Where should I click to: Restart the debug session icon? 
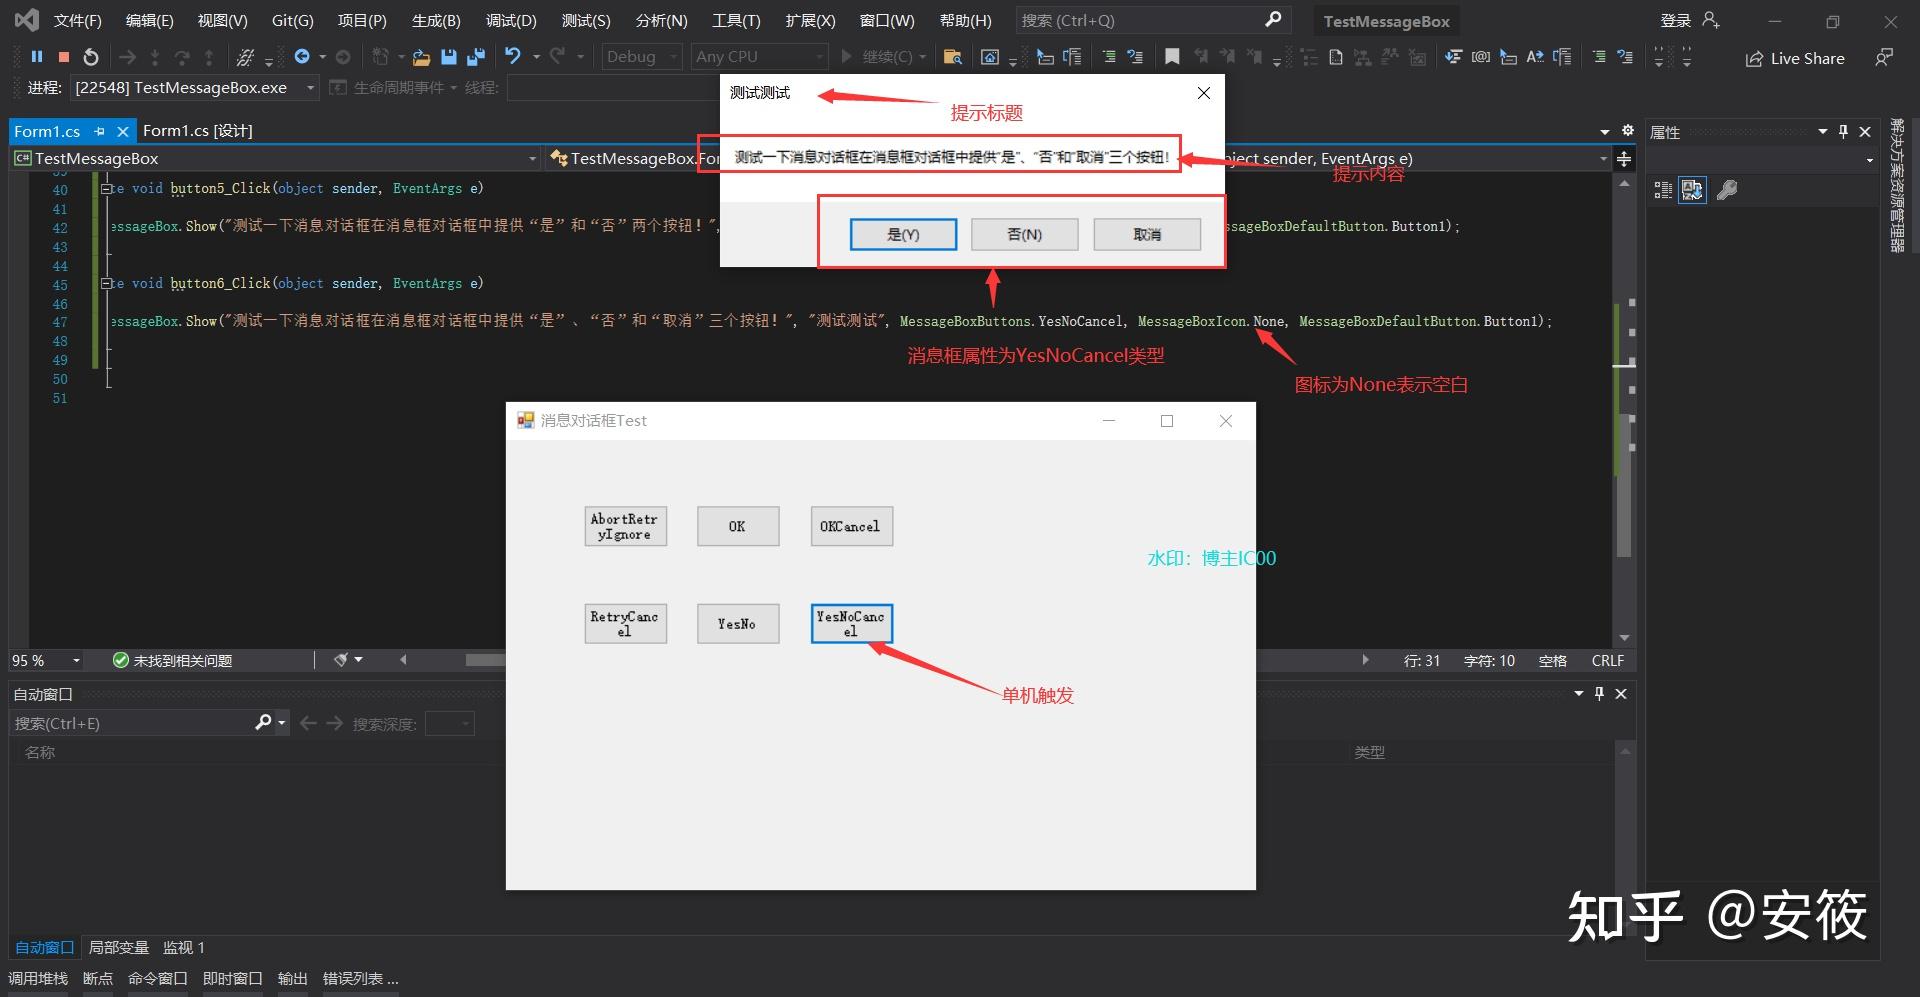[x=90, y=56]
